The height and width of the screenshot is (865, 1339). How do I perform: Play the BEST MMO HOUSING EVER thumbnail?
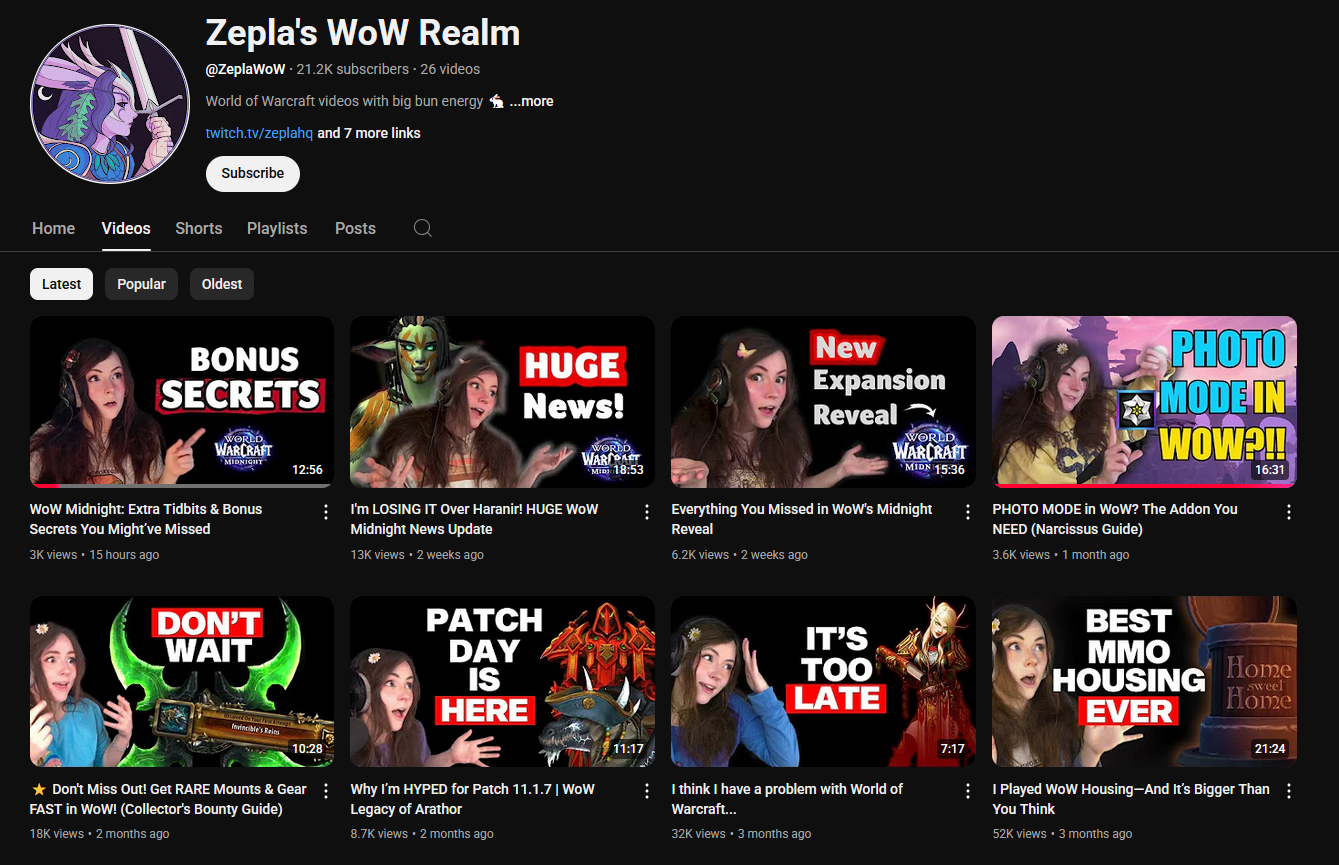coord(1144,682)
